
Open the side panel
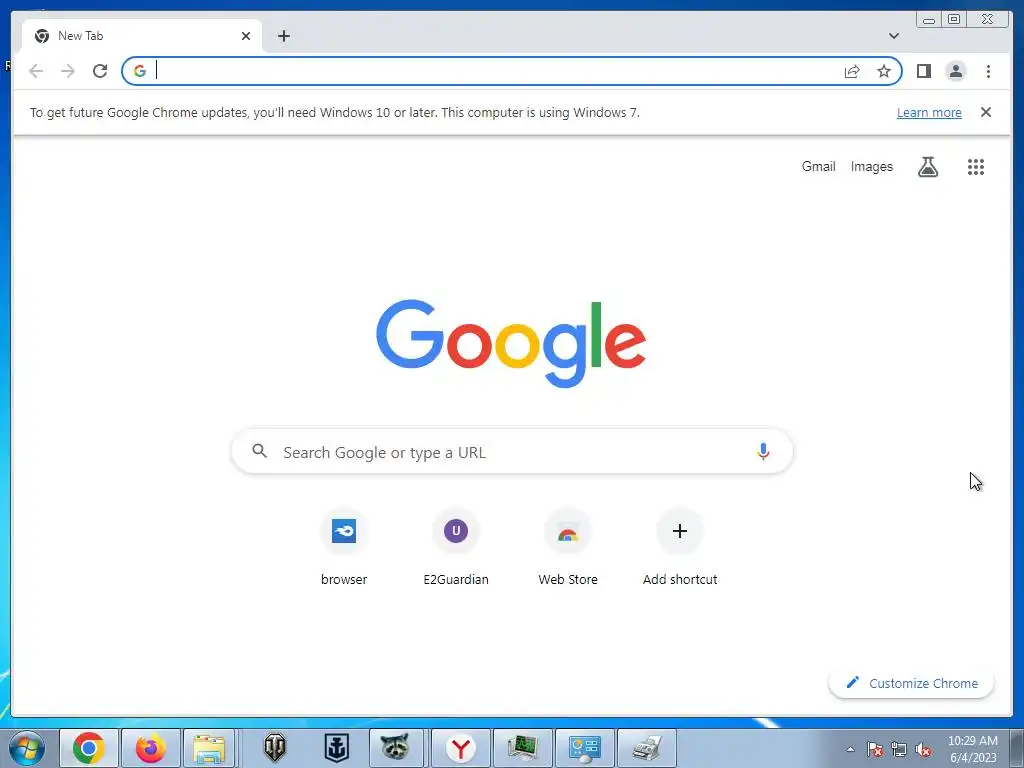[x=923, y=71]
